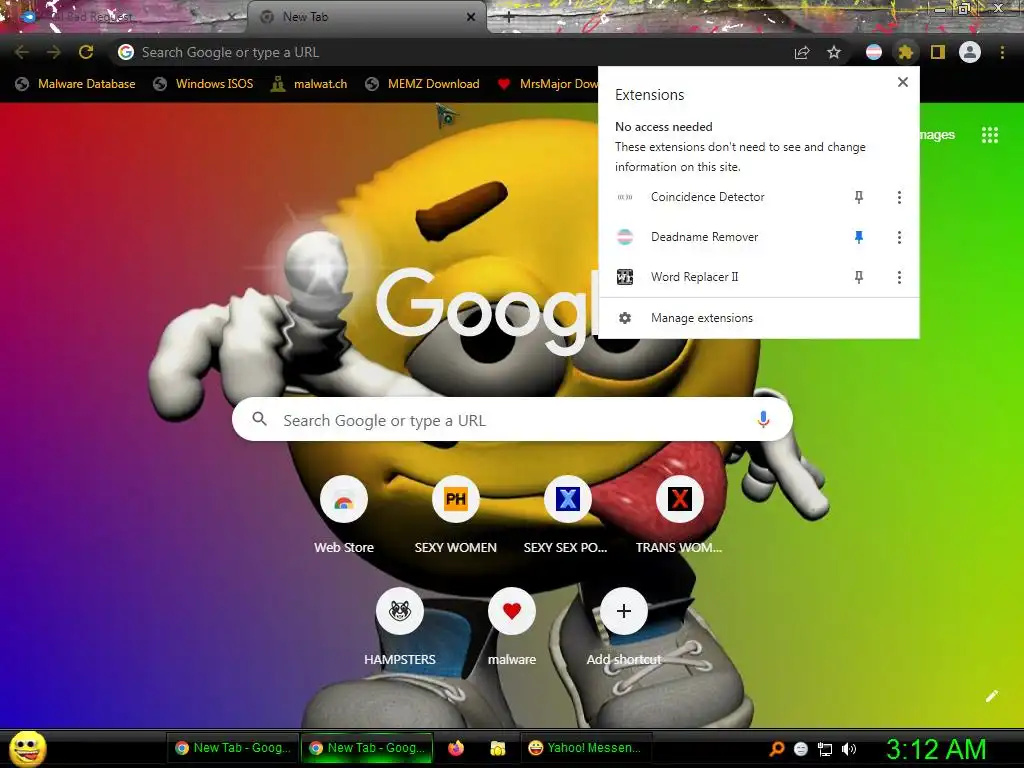Screen dimensions: 1024x768
Task: Open the red X shortcut tile
Action: [x=679, y=515]
